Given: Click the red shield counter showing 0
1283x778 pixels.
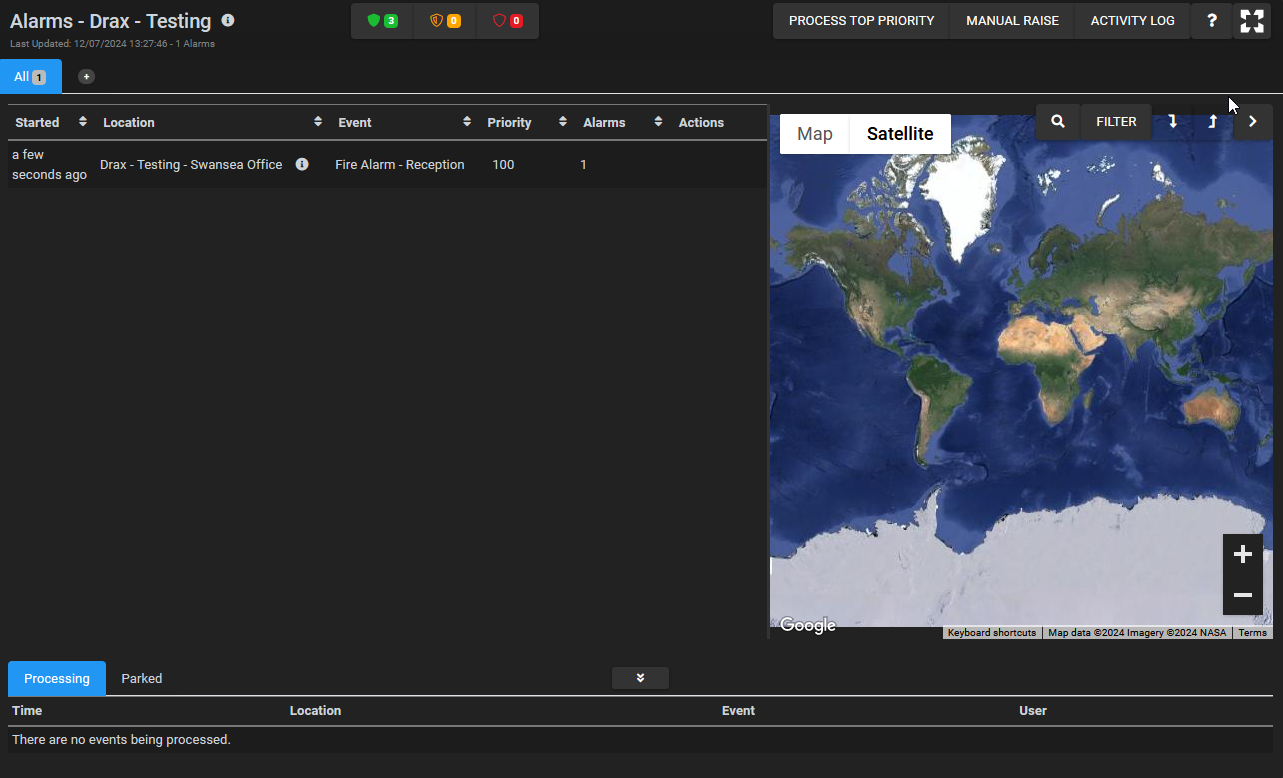Looking at the screenshot, I should click(507, 21).
